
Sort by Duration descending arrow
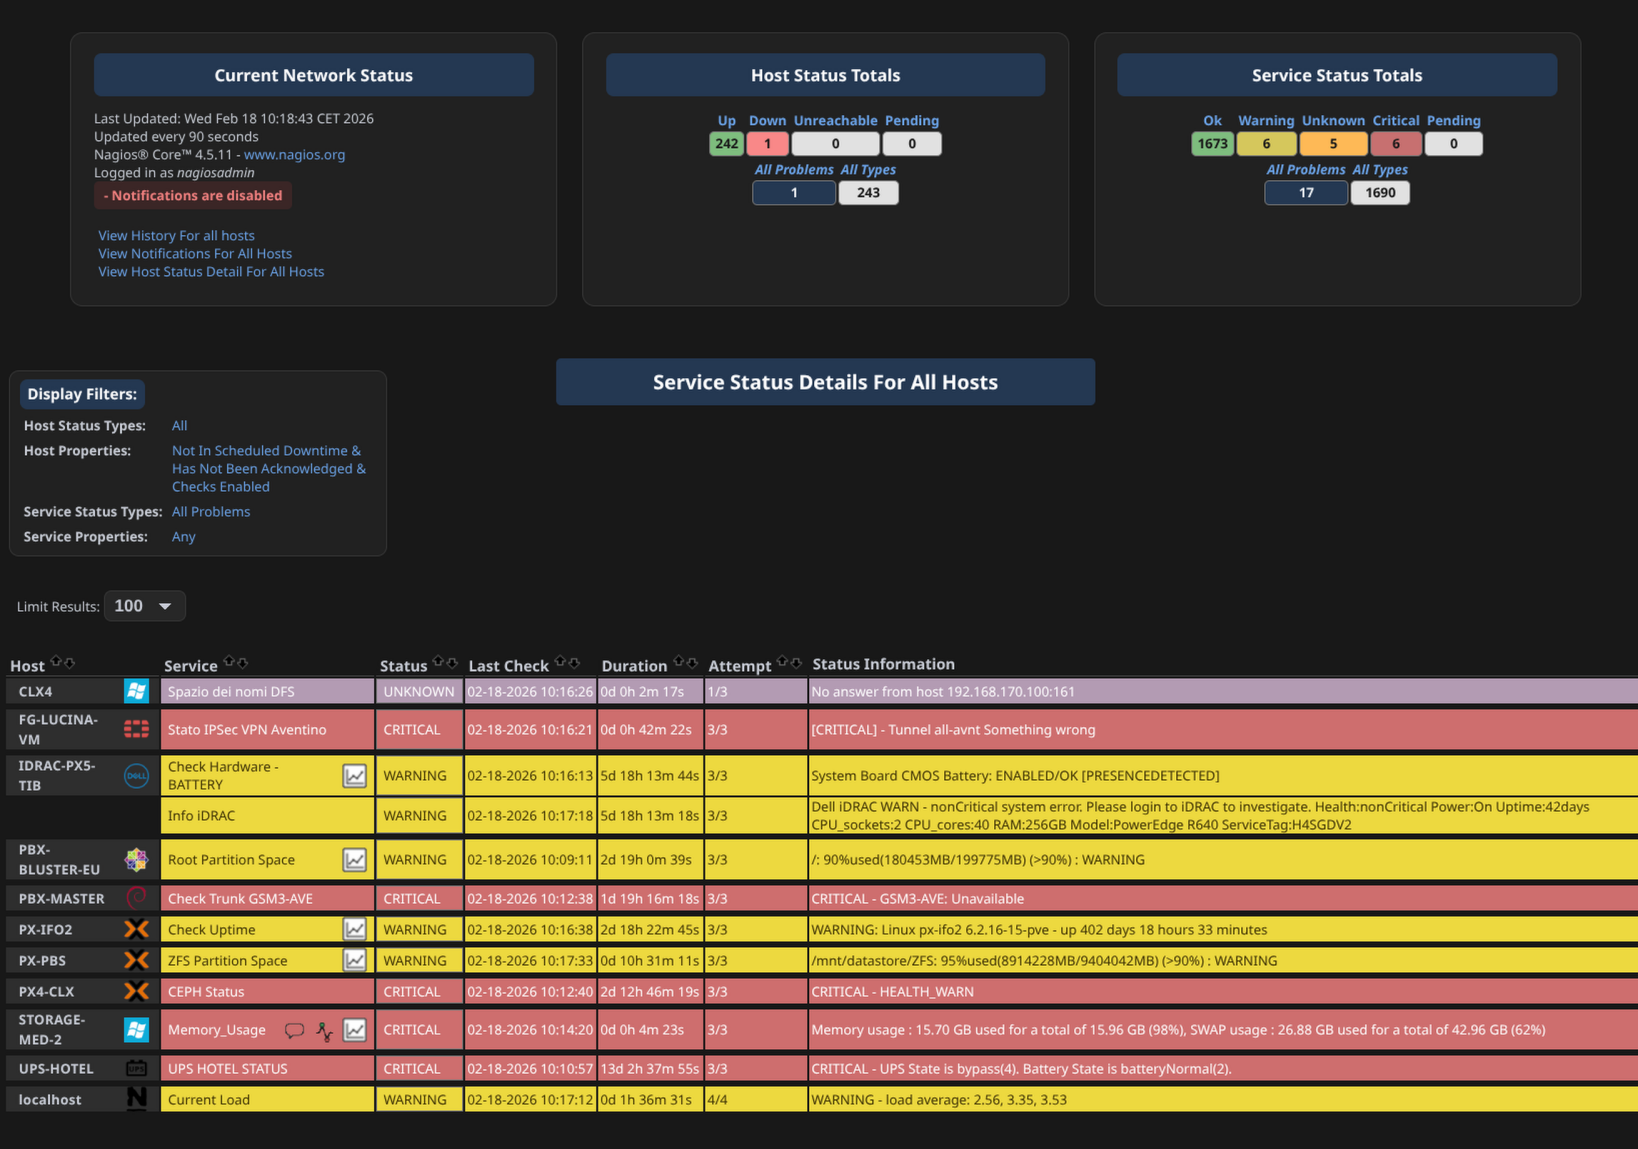point(692,662)
